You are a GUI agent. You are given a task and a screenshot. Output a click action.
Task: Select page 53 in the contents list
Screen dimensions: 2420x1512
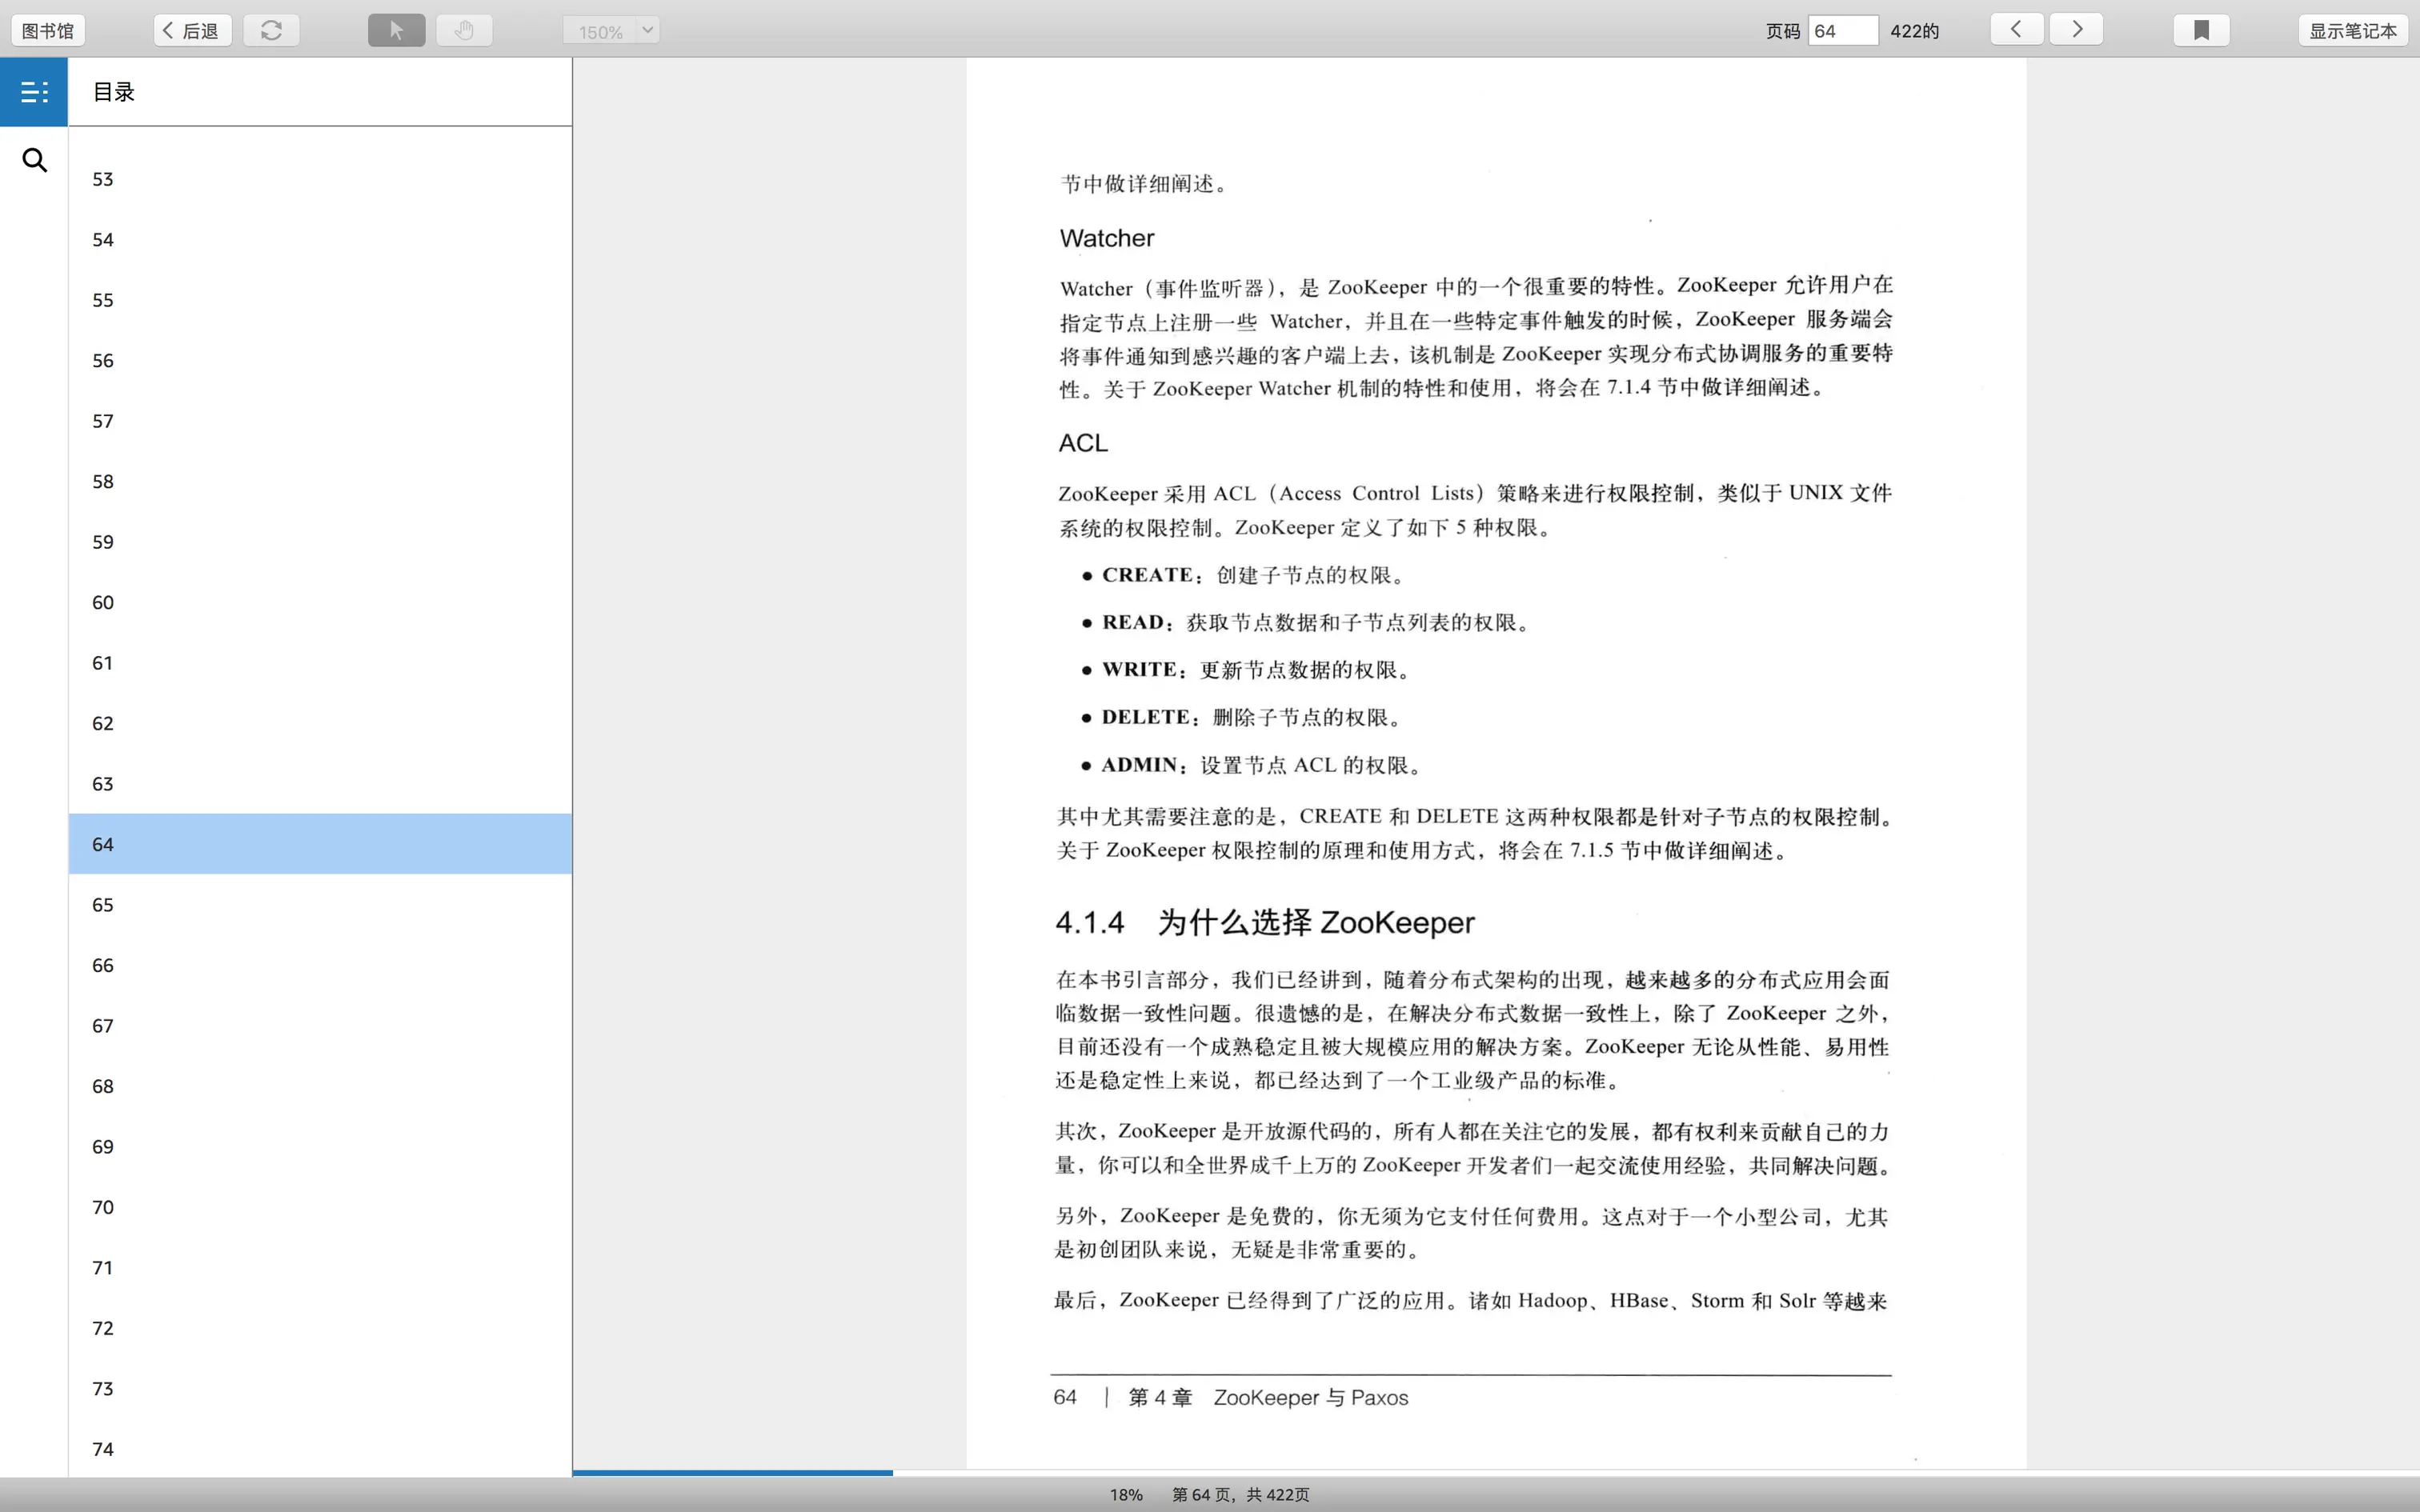(x=103, y=179)
